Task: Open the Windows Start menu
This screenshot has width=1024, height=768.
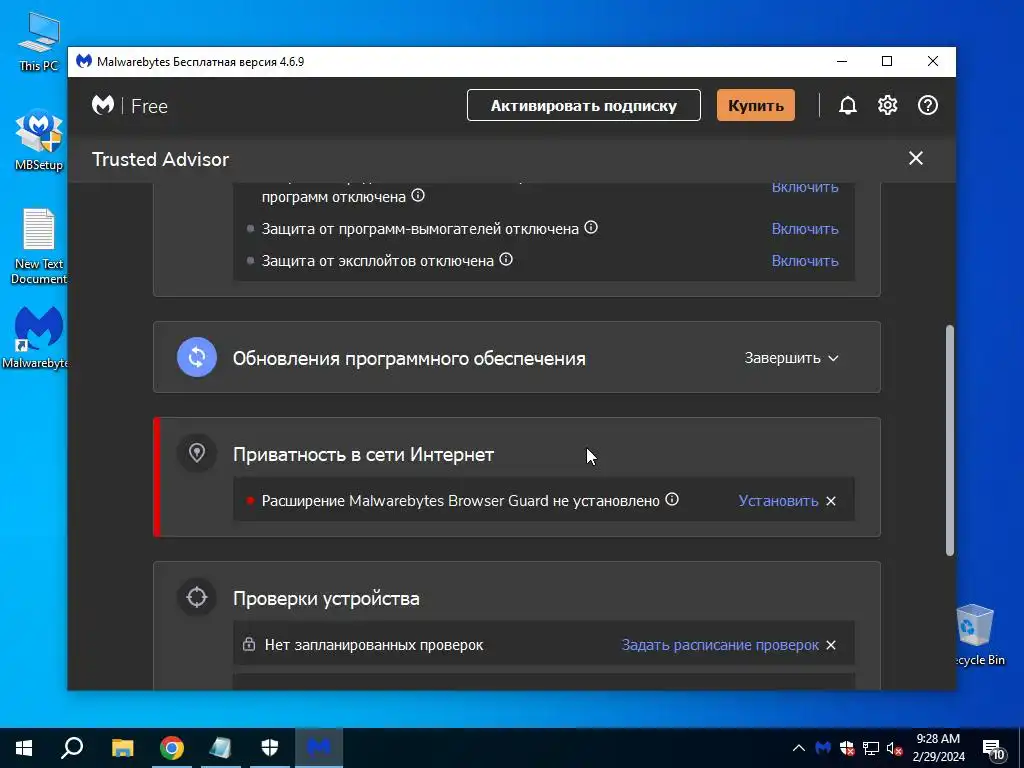Action: pos(24,748)
